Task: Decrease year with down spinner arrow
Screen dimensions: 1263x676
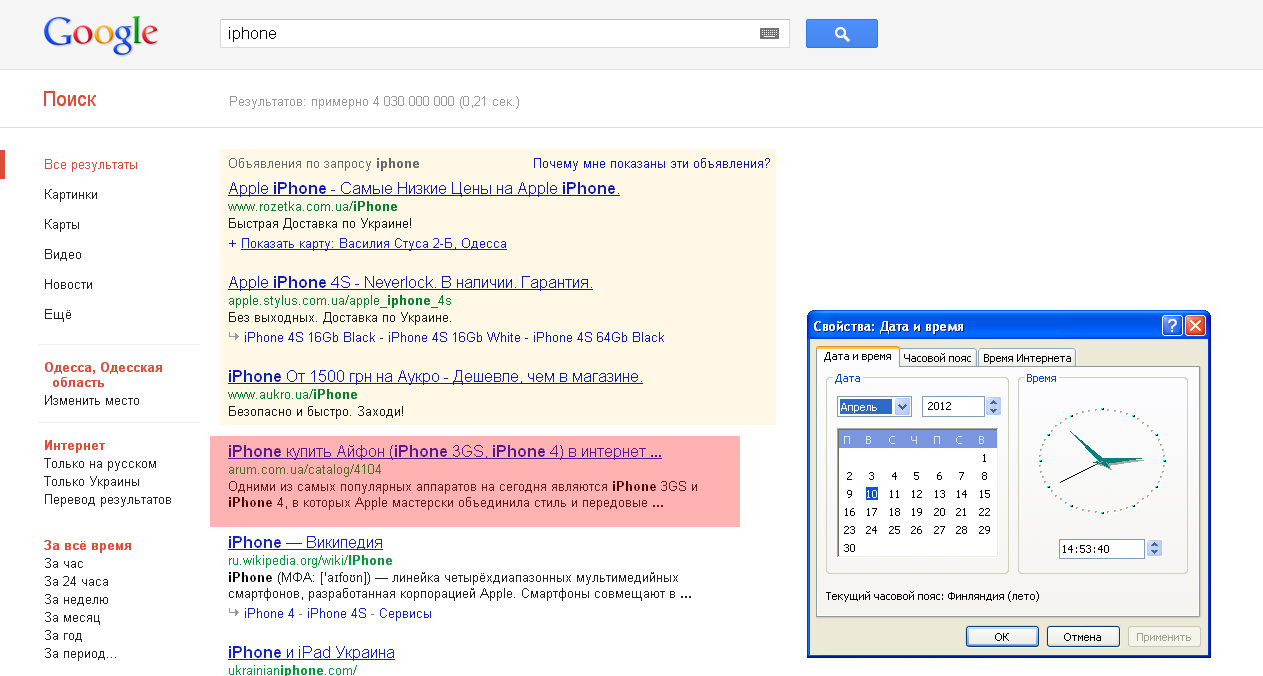Action: pyautogui.click(x=993, y=412)
